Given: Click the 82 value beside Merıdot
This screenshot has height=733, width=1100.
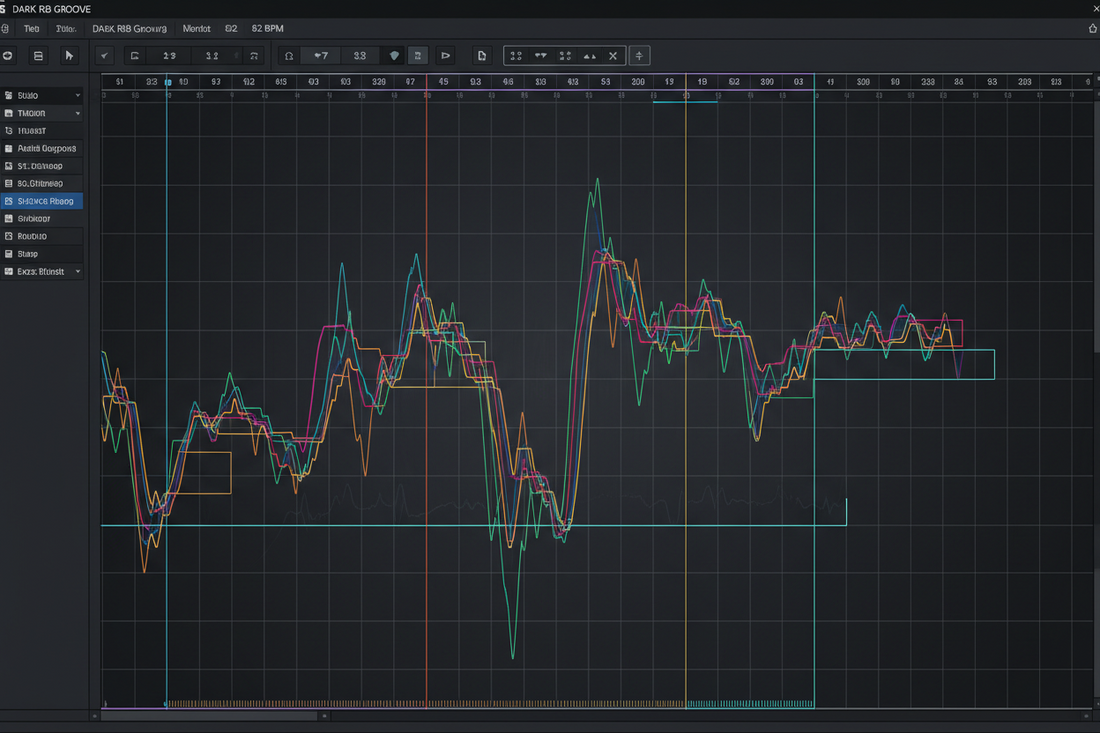Looking at the screenshot, I should pyautogui.click(x=231, y=29).
